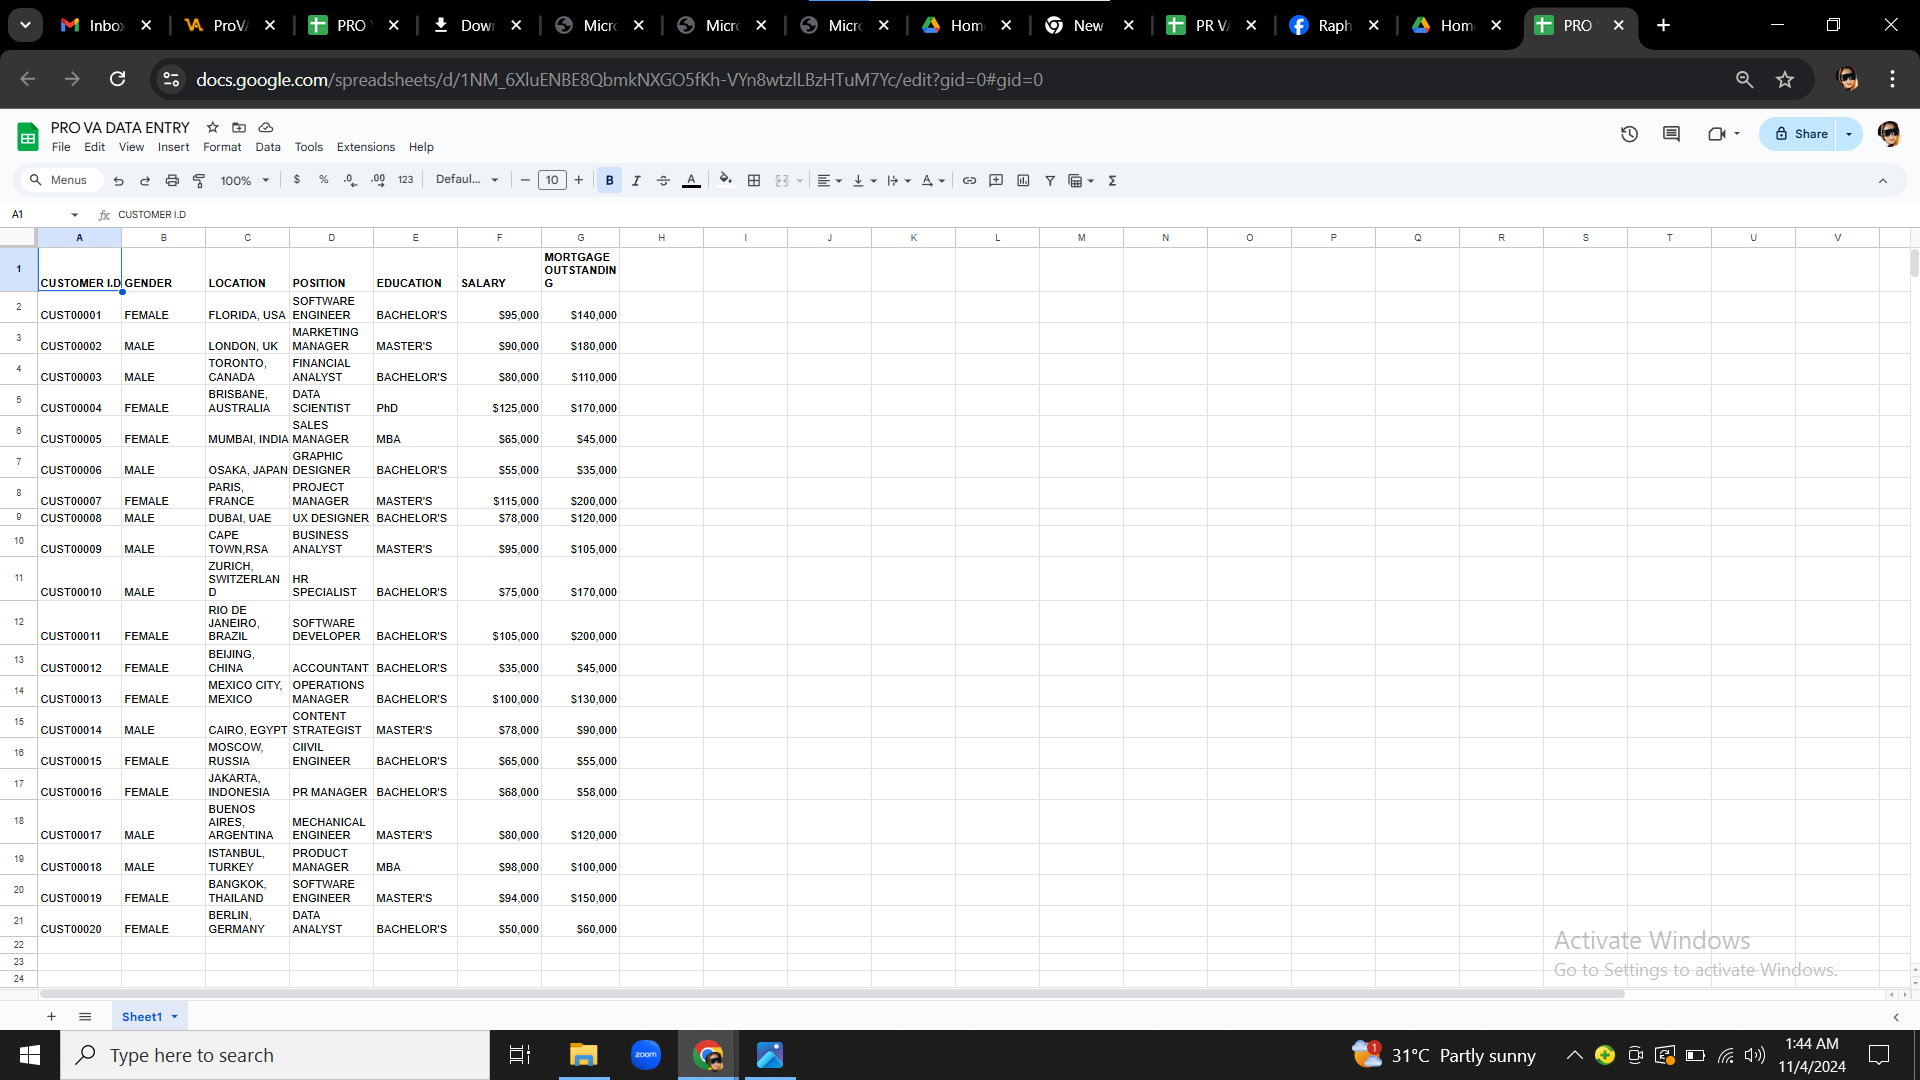Open the font family dropdown
The width and height of the screenshot is (1920, 1080).
[x=467, y=180]
